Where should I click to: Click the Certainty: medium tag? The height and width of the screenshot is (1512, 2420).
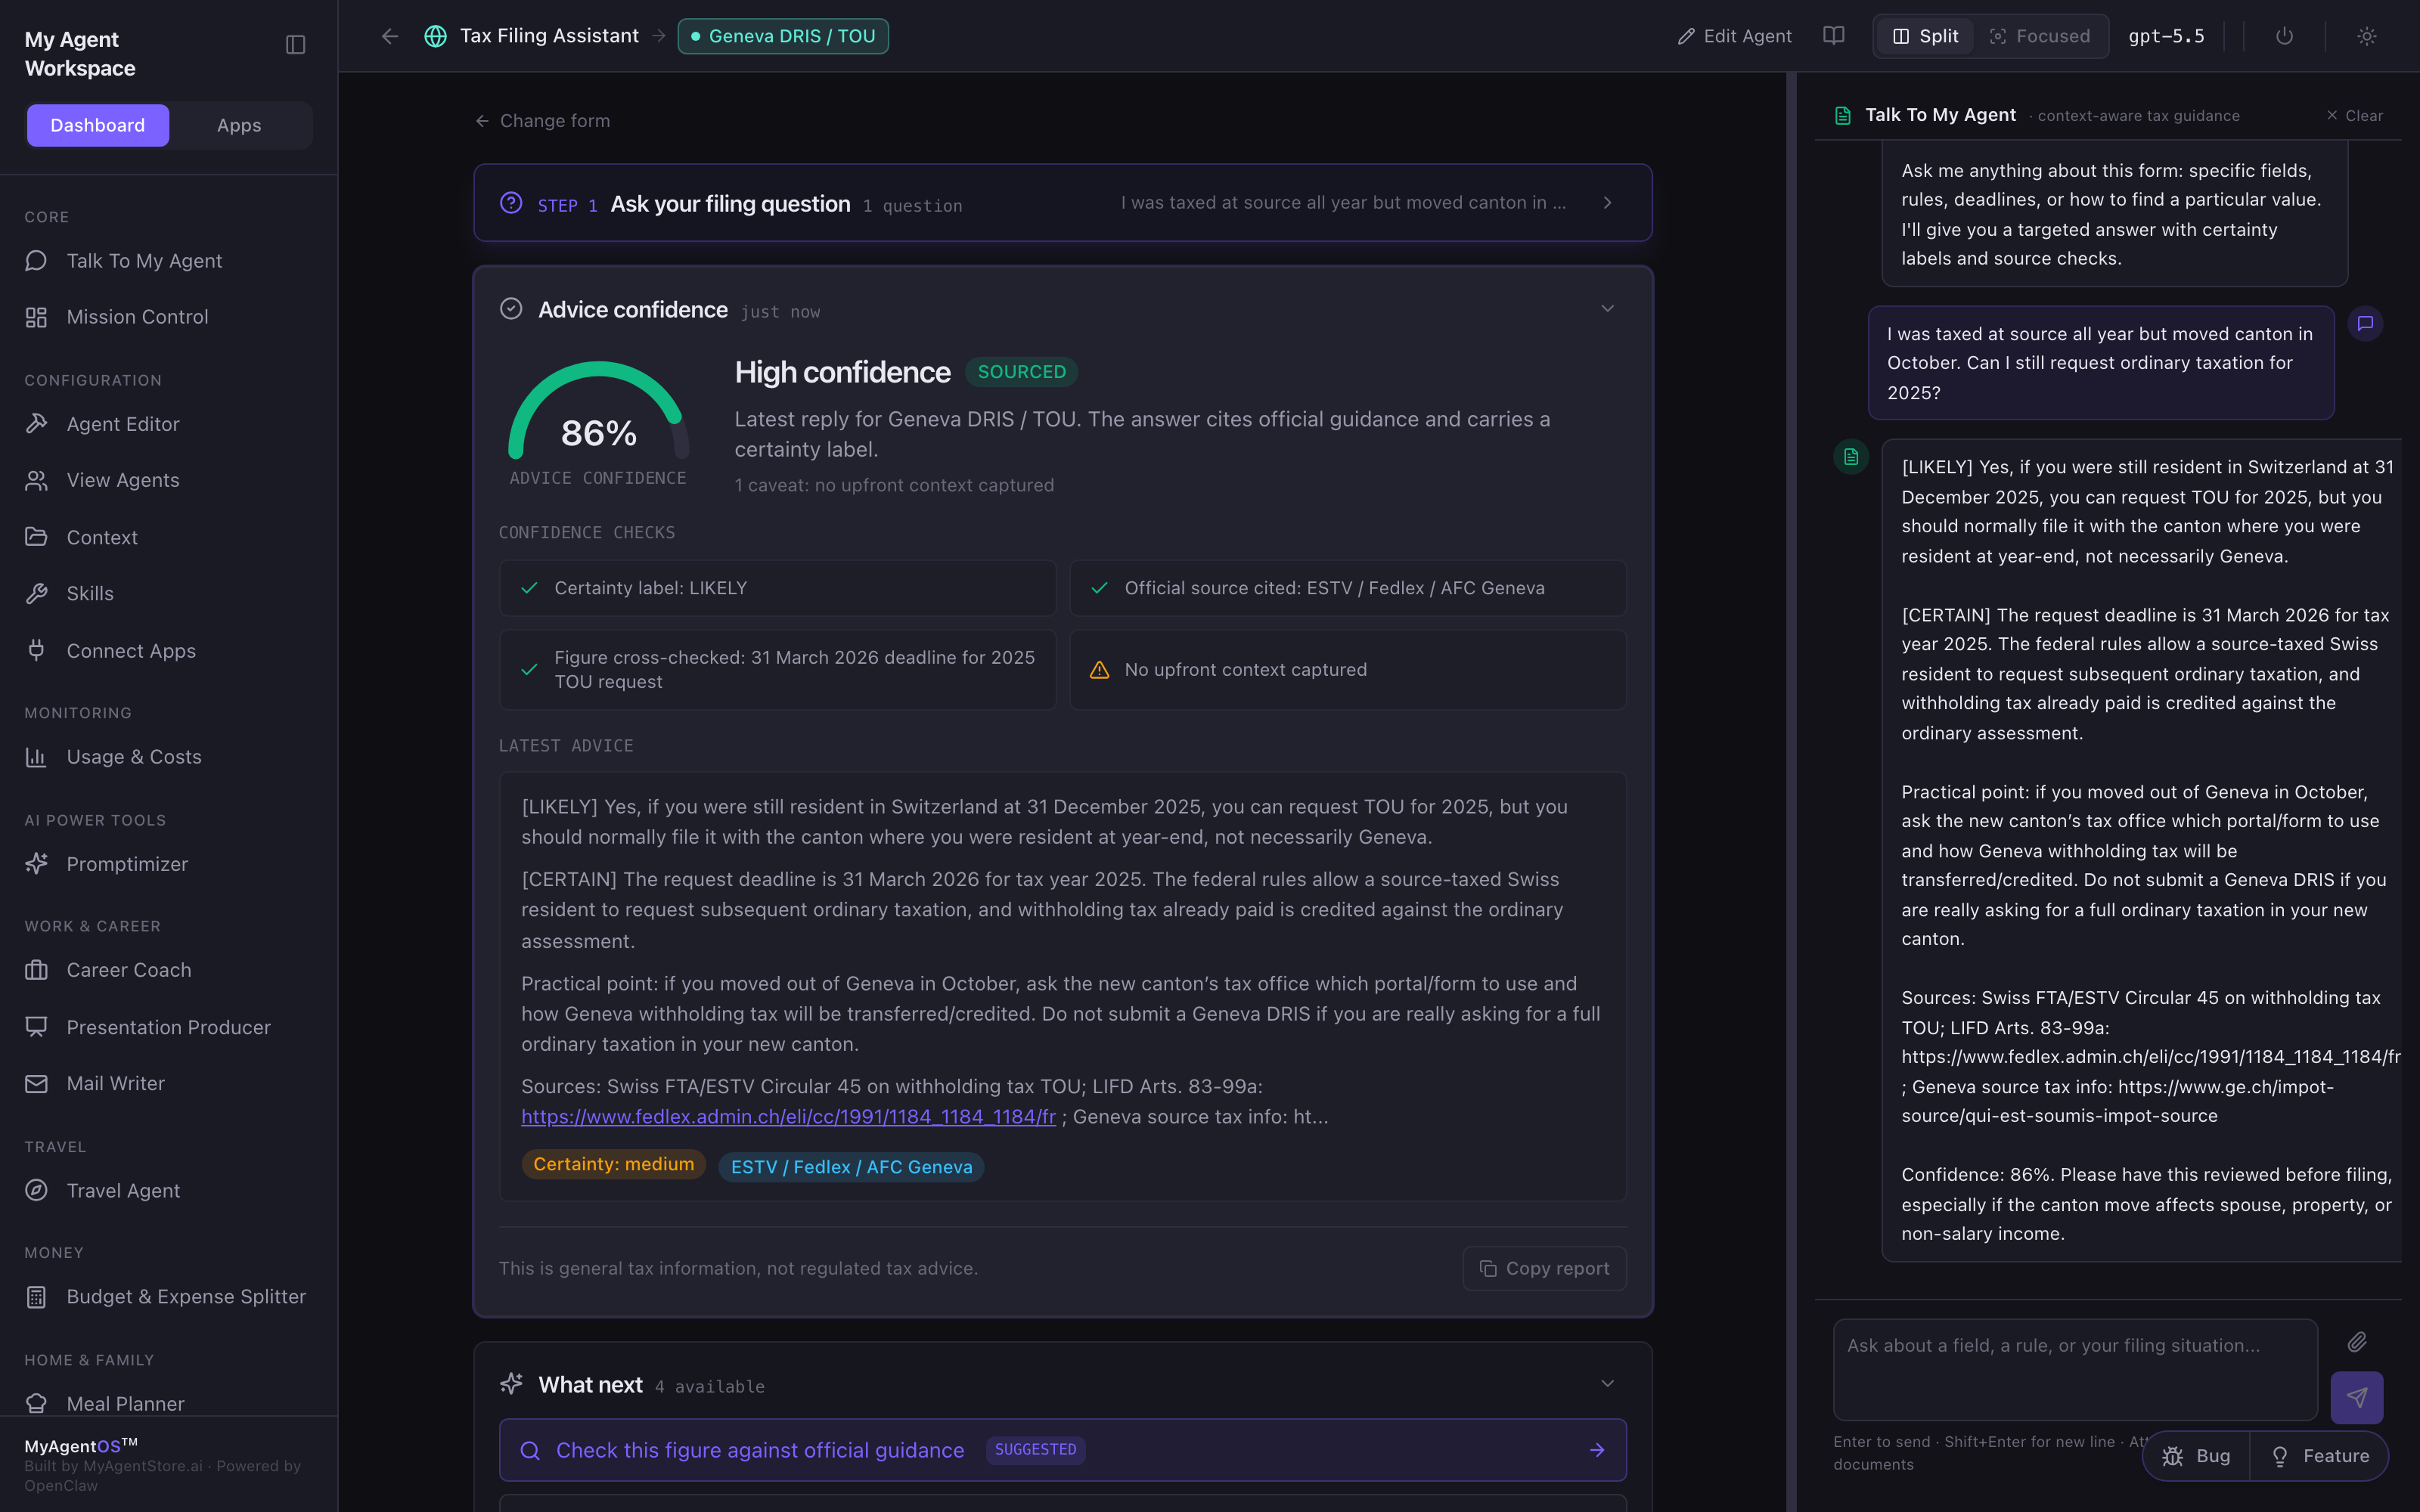[x=613, y=1164]
